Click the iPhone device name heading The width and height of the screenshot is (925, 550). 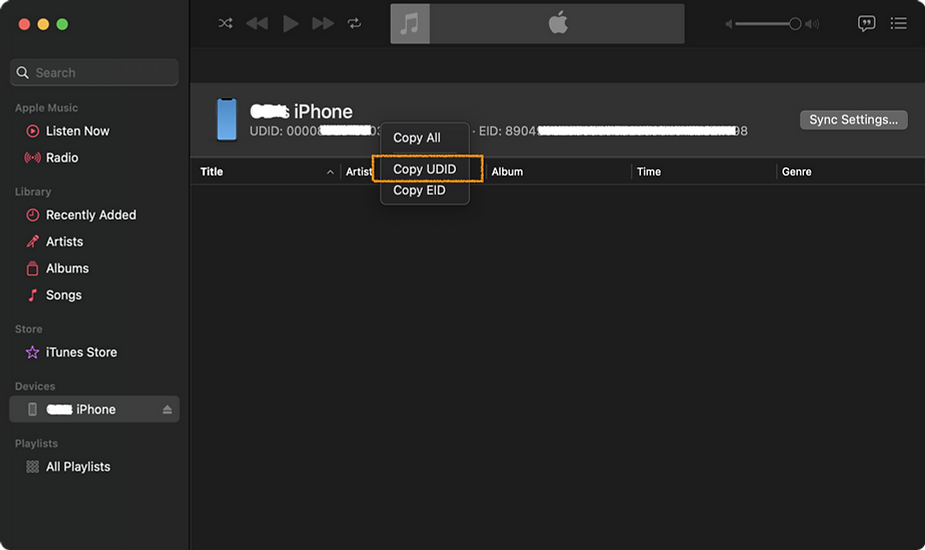[301, 112]
